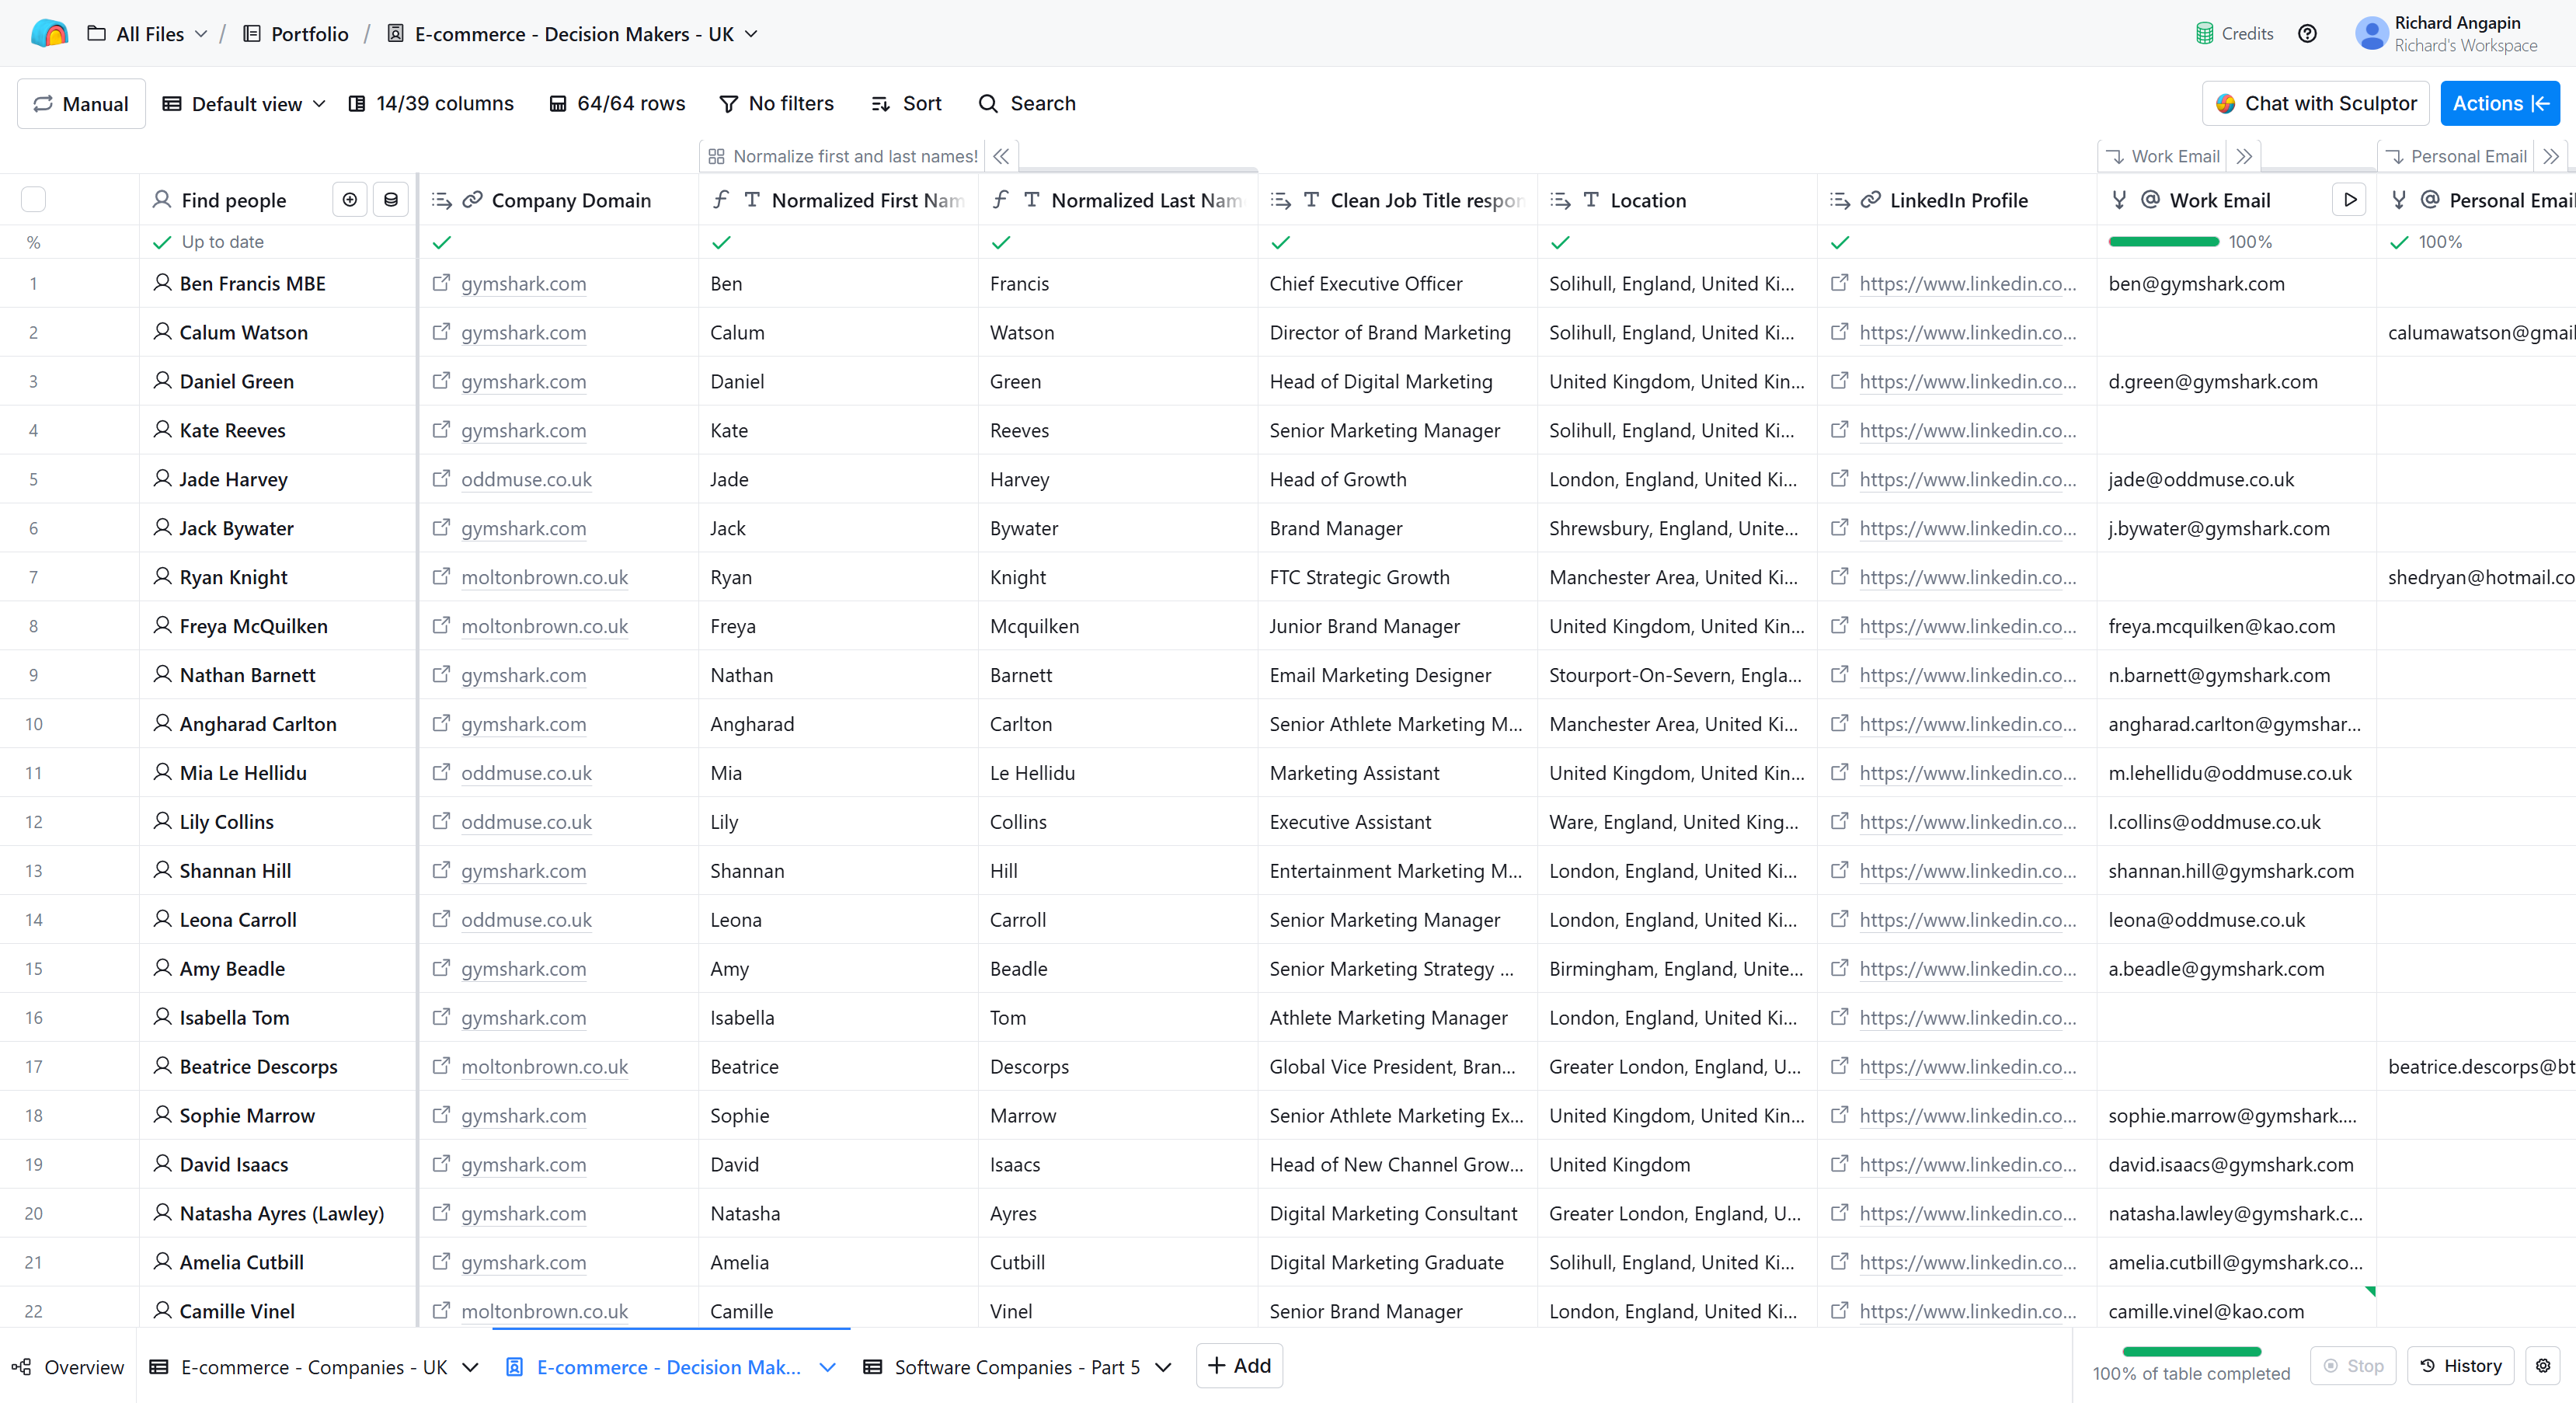Click the plus icon next to Find people

point(350,199)
